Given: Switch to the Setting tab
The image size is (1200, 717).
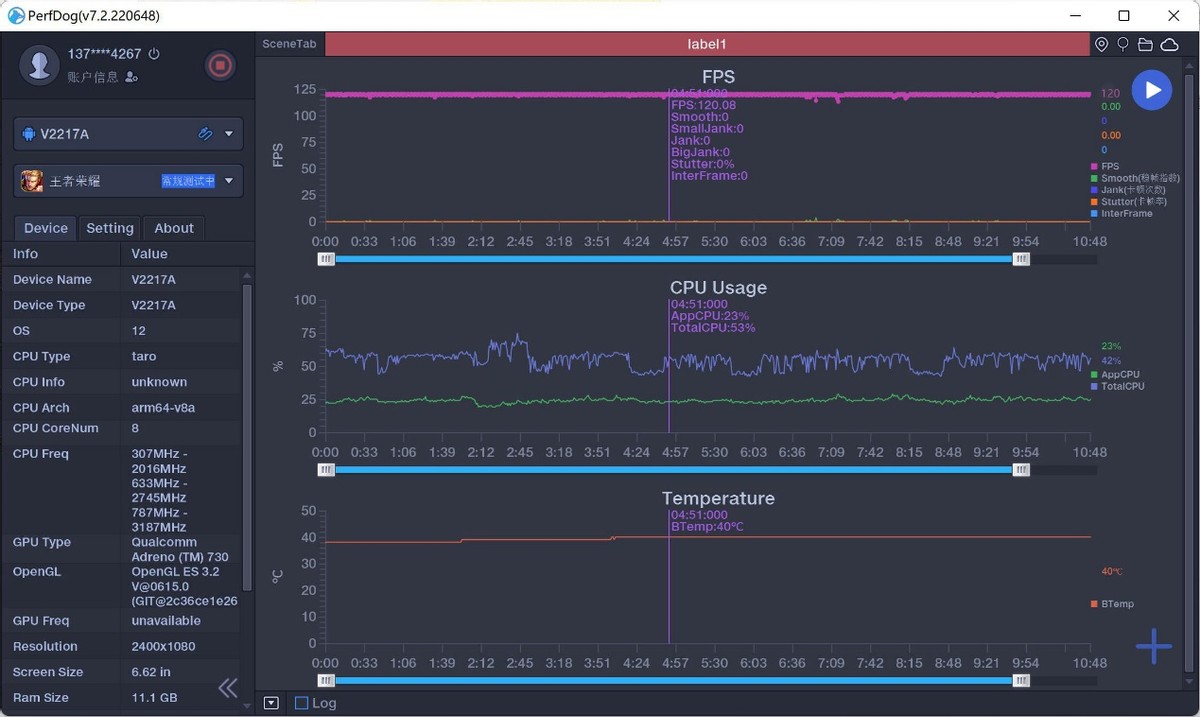Looking at the screenshot, I should [110, 228].
